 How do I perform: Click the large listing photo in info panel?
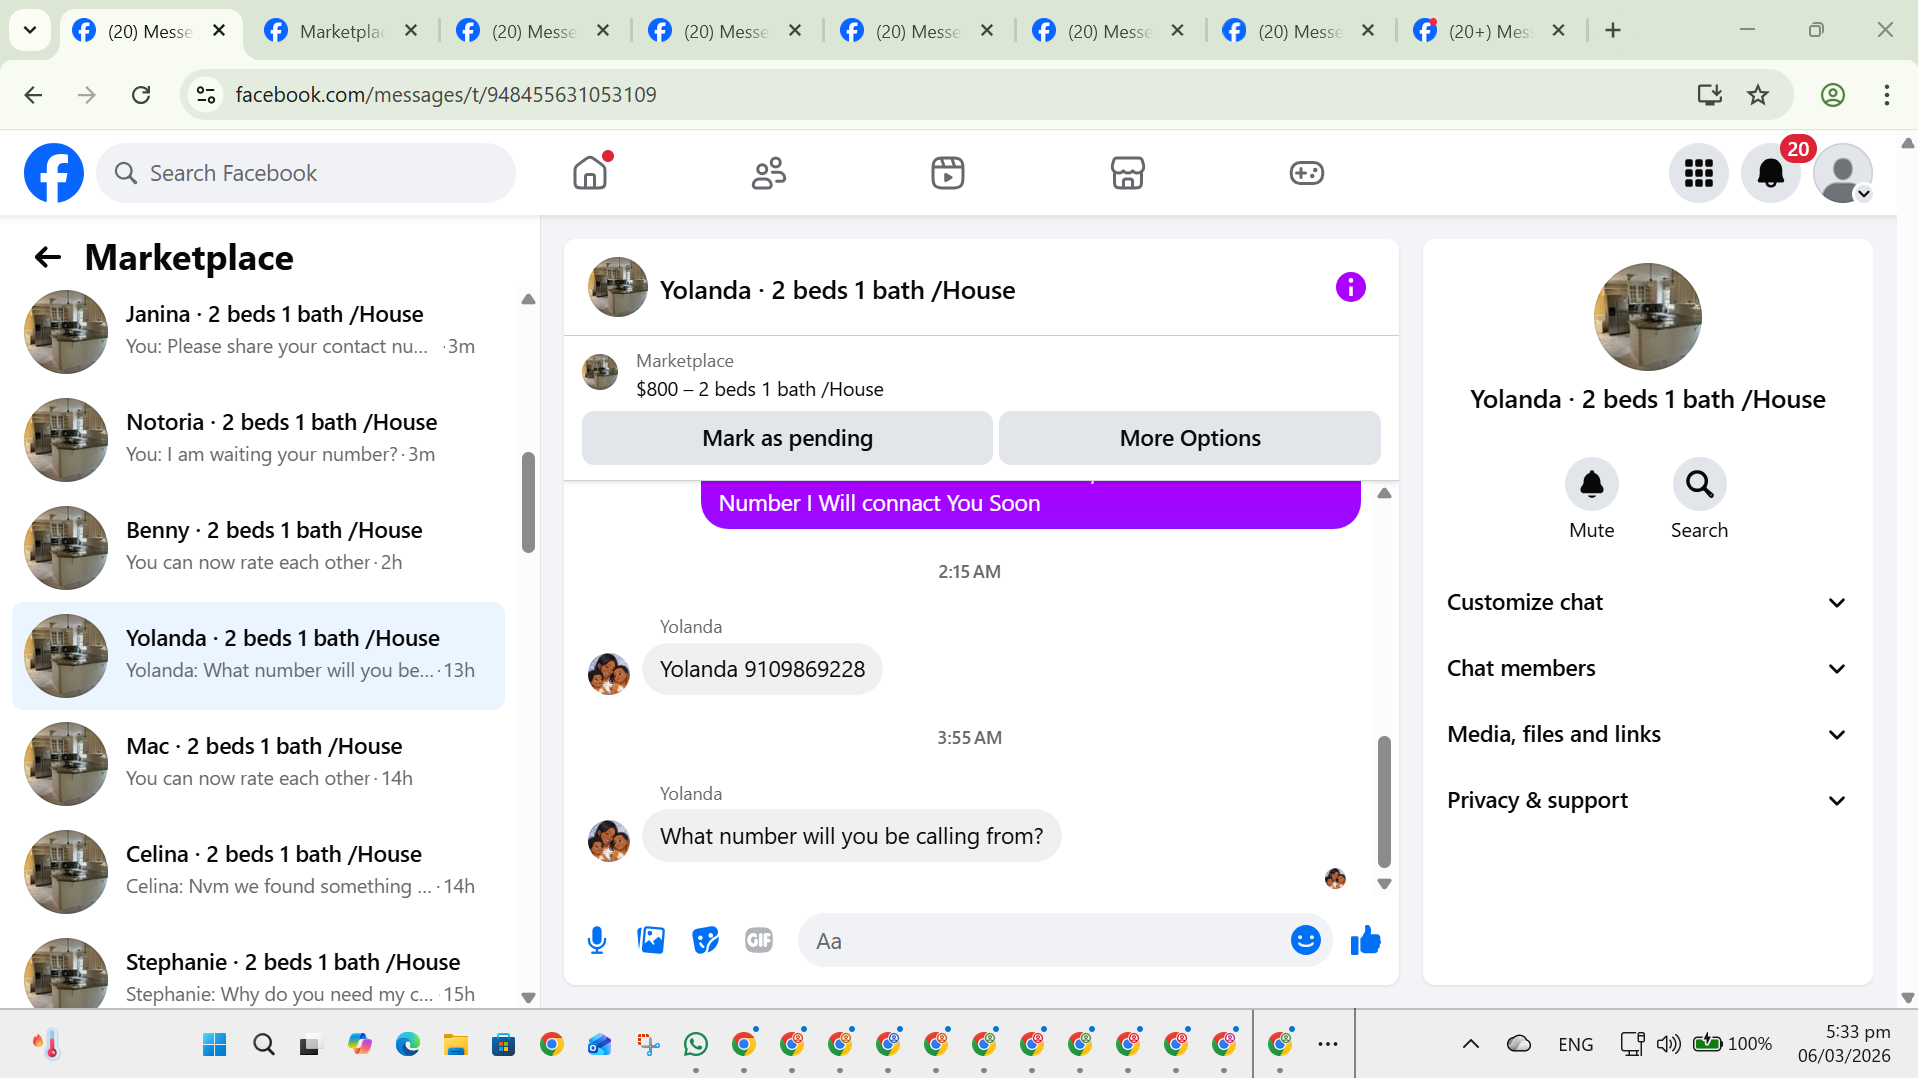pos(1647,317)
